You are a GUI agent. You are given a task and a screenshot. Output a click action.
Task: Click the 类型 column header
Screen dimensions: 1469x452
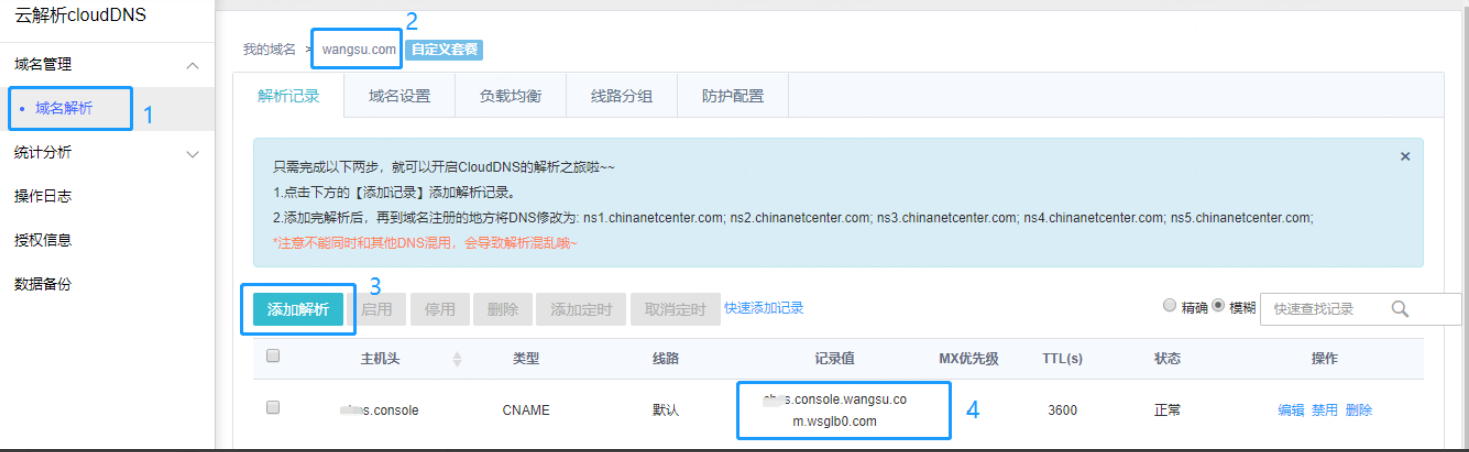526,358
